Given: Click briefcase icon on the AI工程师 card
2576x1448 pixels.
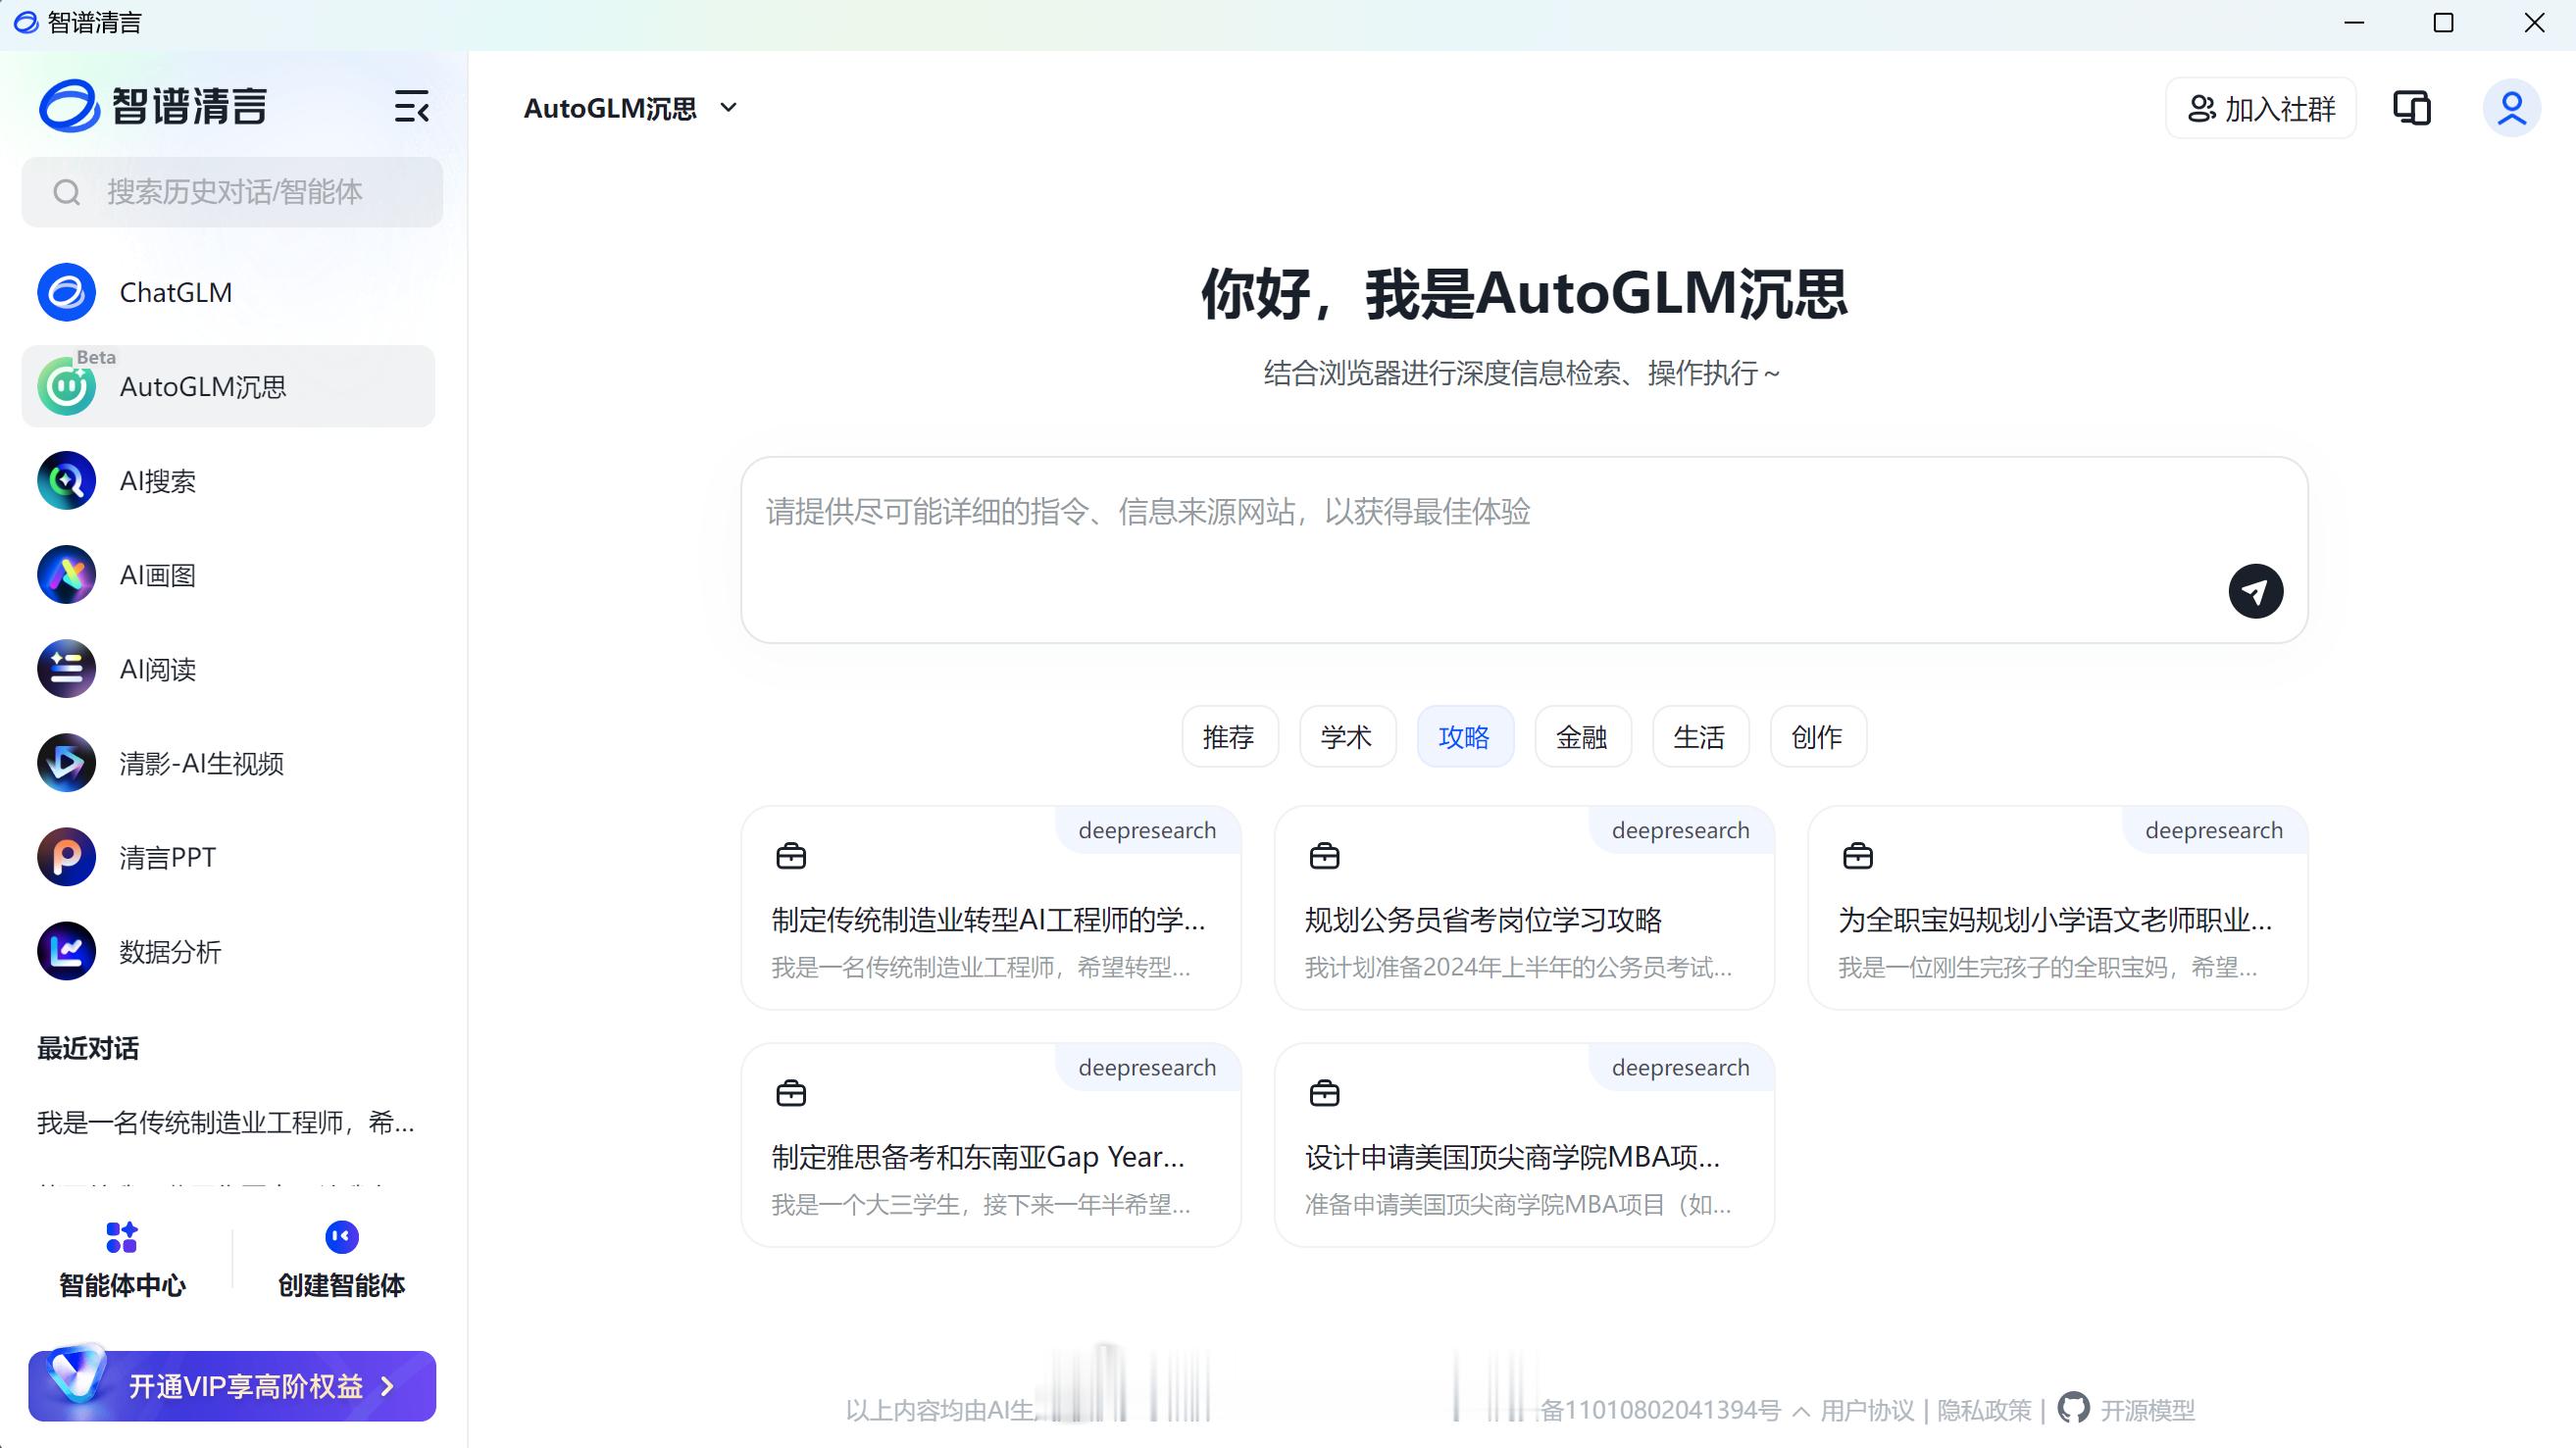Looking at the screenshot, I should click(x=791, y=856).
